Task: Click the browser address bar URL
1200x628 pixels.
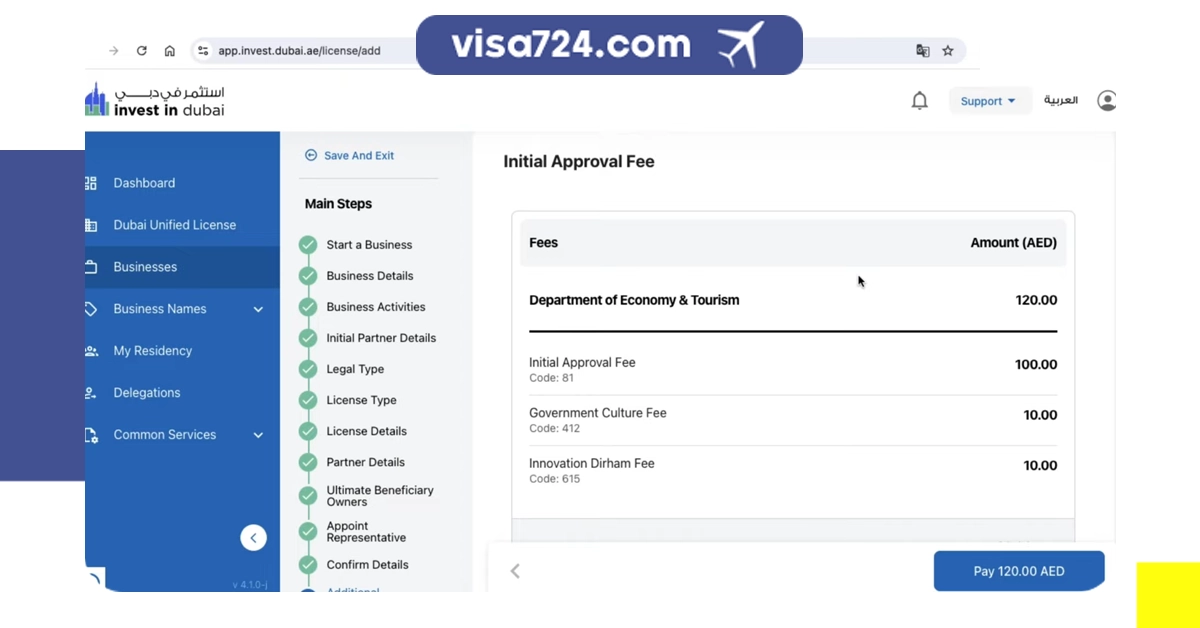Action: tap(300, 51)
